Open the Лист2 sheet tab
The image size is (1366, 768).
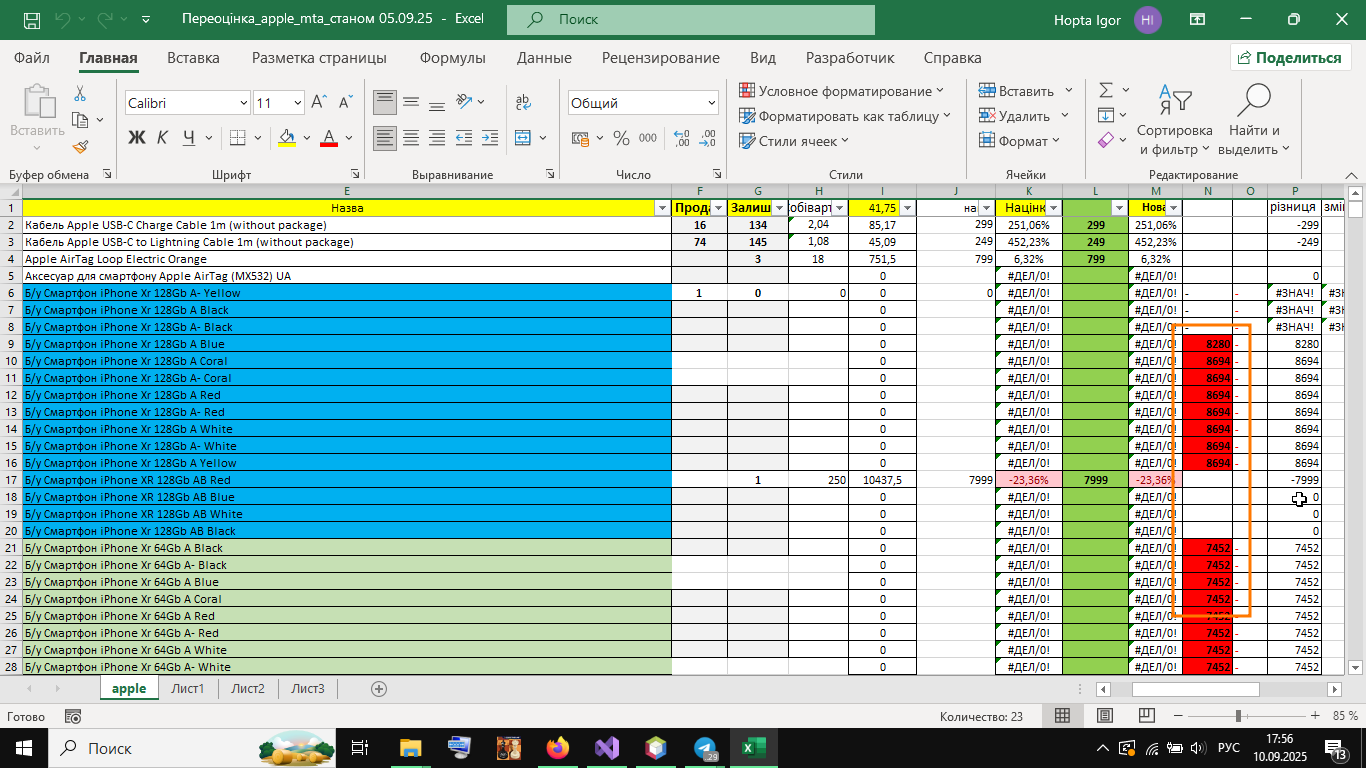(x=248, y=688)
